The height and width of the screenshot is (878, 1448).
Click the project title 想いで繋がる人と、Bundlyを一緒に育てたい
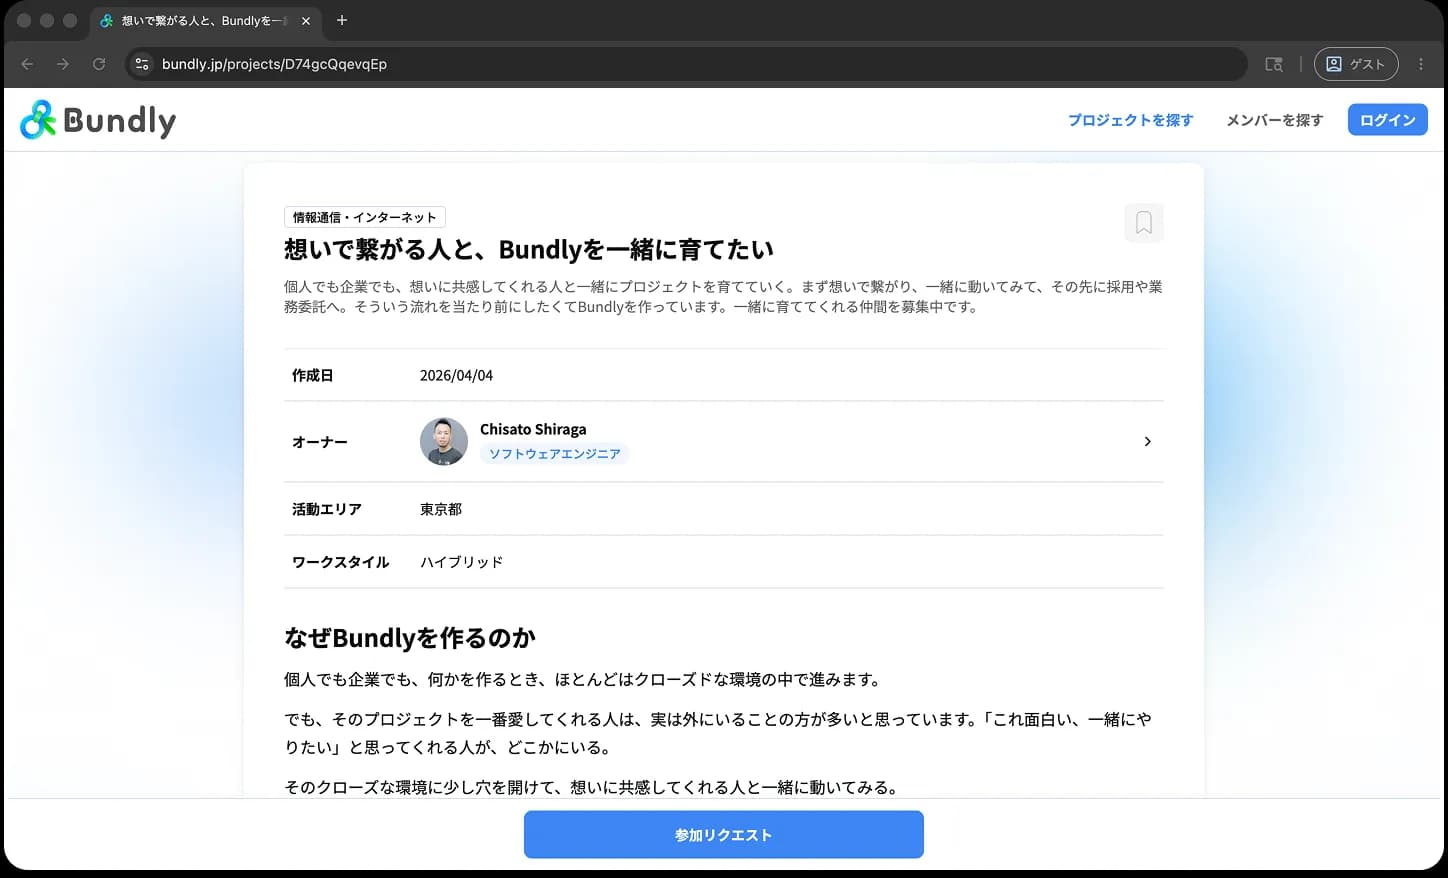pyautogui.click(x=529, y=249)
